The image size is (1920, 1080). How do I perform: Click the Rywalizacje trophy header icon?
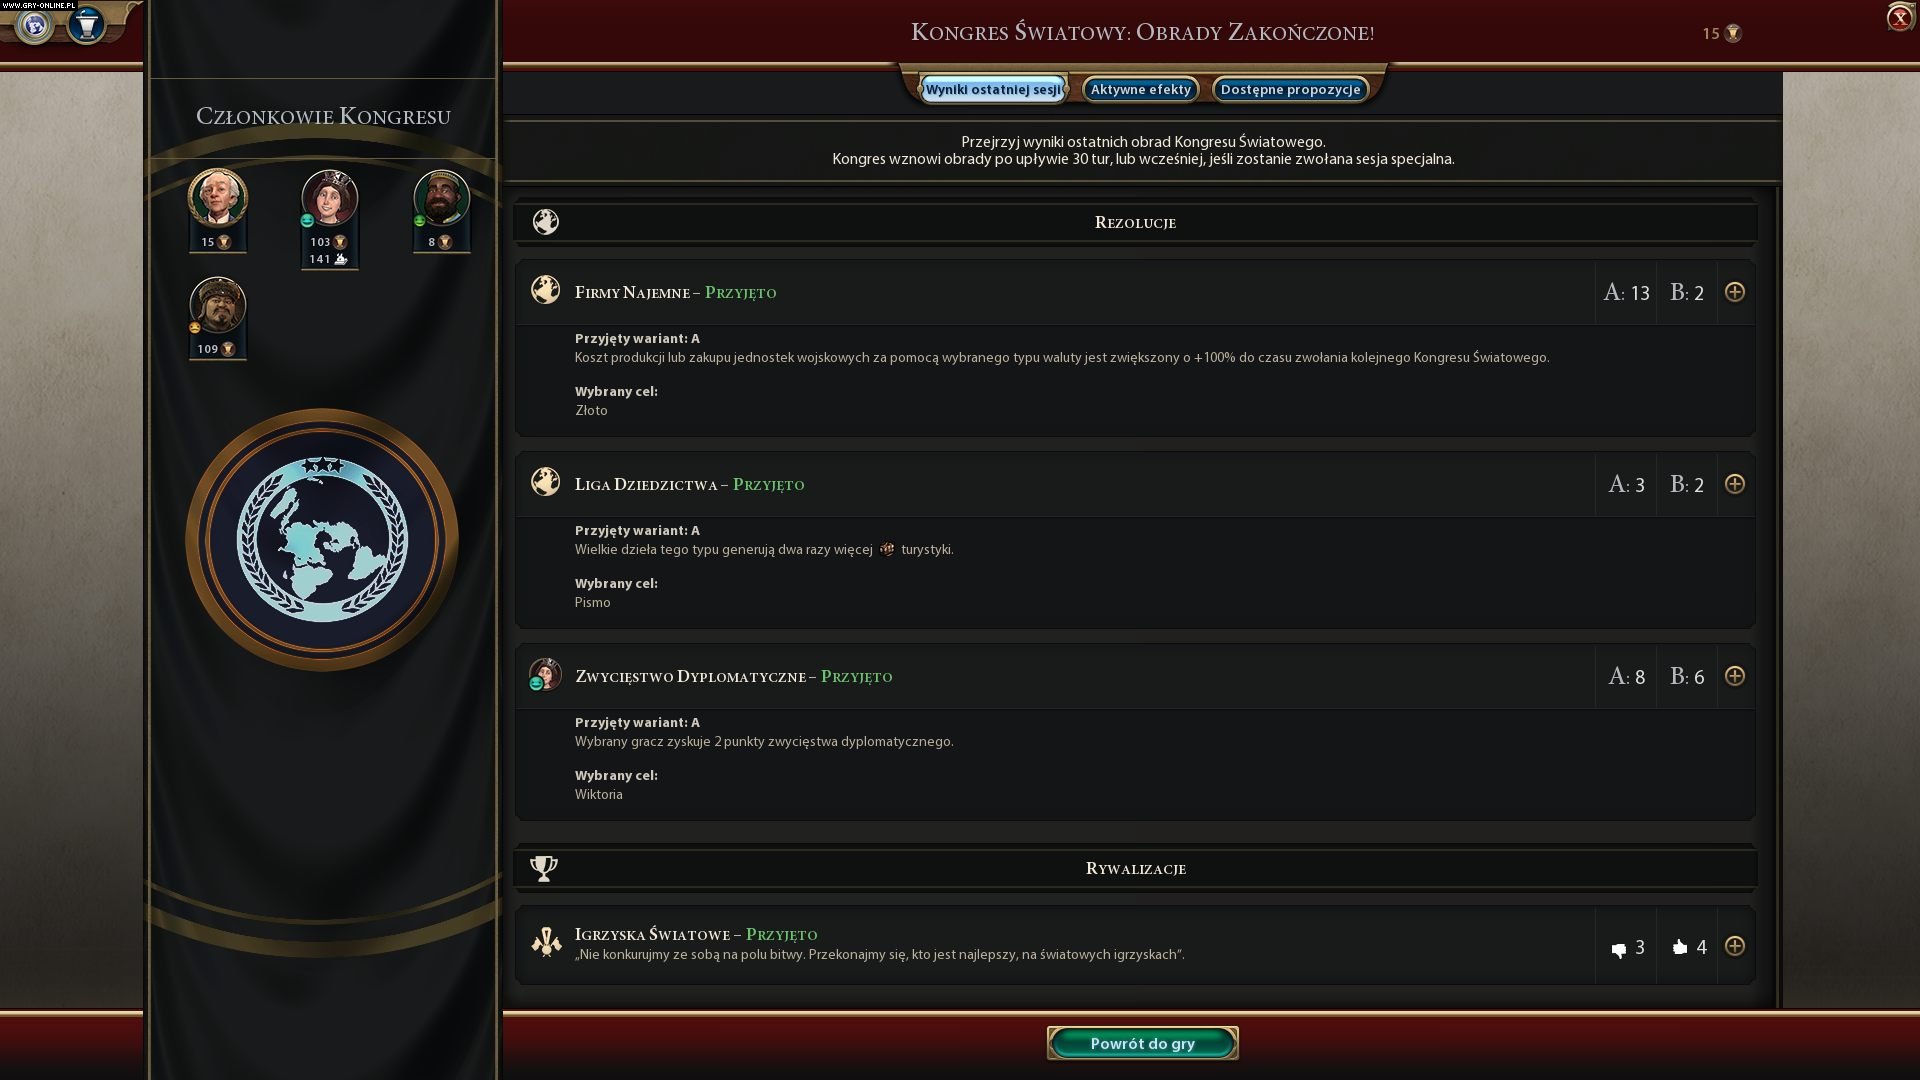544,868
